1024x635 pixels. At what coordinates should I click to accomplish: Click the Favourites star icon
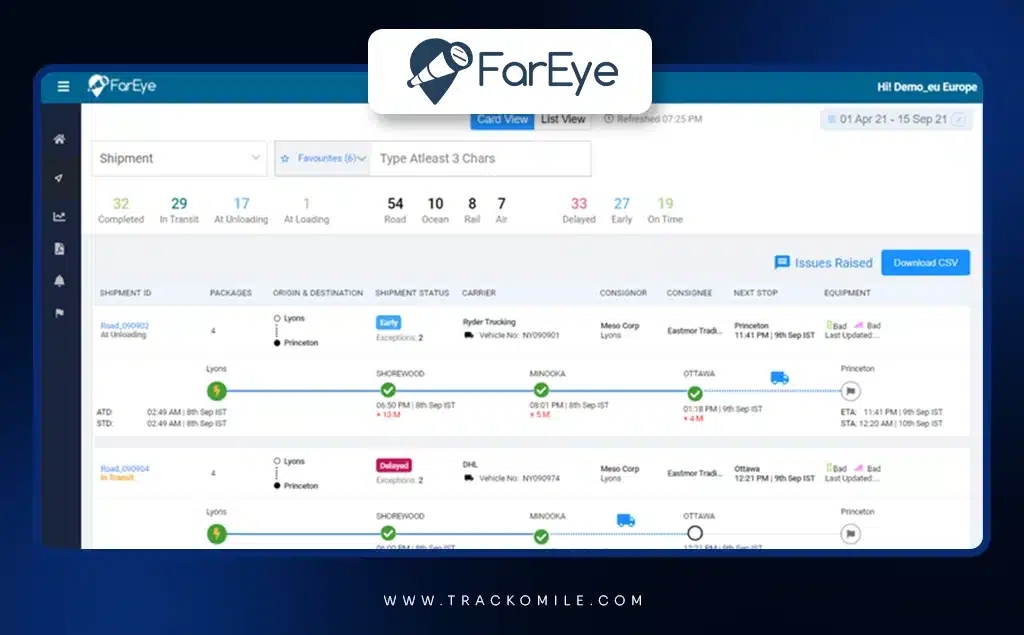pos(285,159)
